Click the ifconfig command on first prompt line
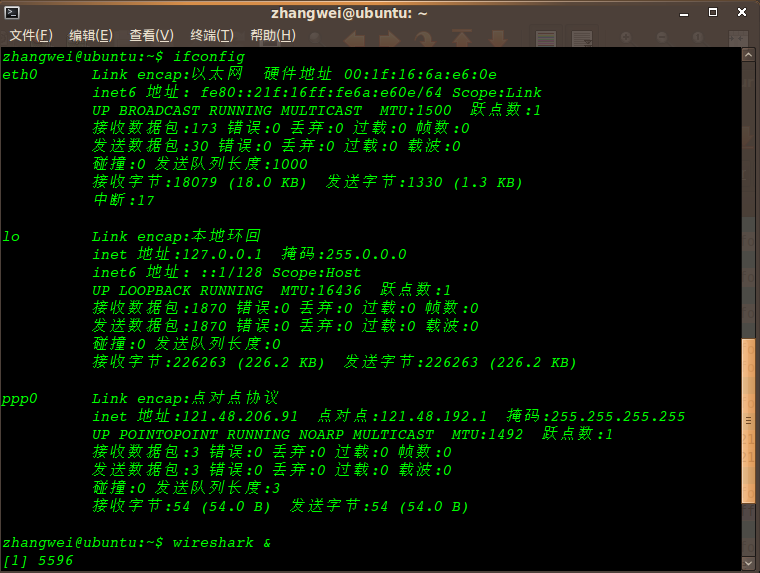Image resolution: width=760 pixels, height=573 pixels. tap(209, 57)
